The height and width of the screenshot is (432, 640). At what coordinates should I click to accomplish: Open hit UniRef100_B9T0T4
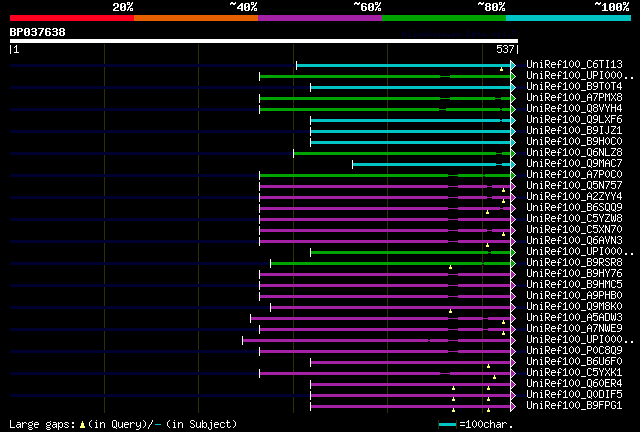coord(574,87)
